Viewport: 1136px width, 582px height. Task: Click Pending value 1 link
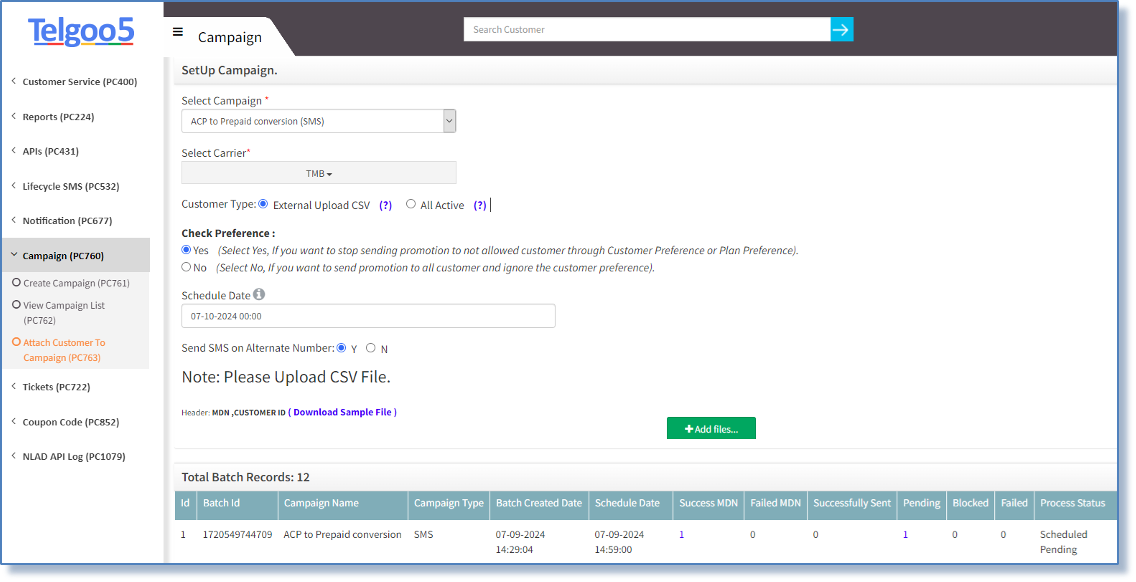(x=906, y=535)
